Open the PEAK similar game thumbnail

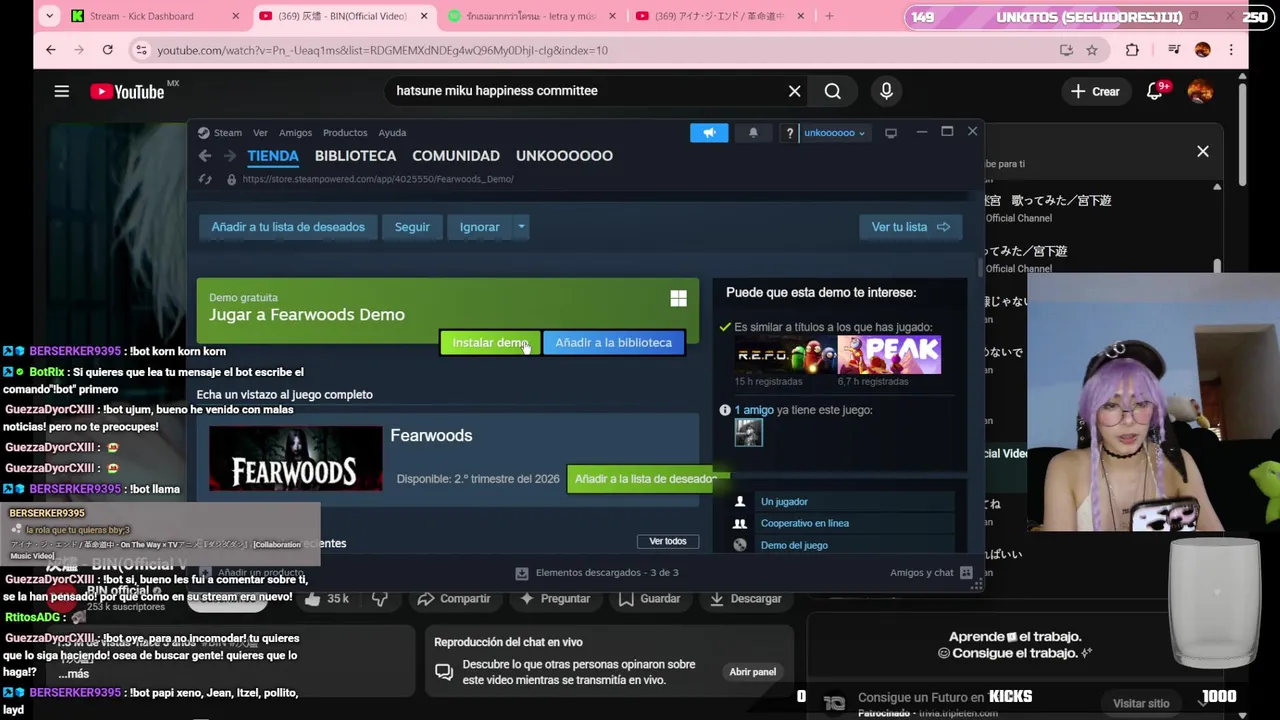coord(889,355)
